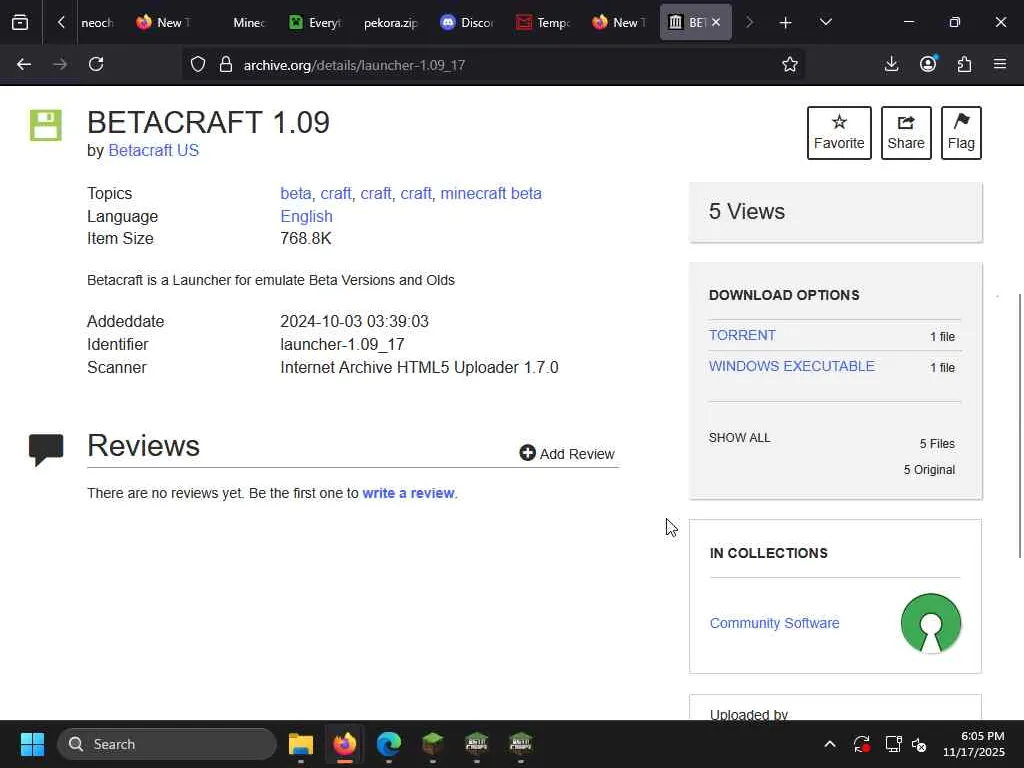This screenshot has width=1024, height=768.
Task: Switch to the neoch tab
Action: coord(97,23)
